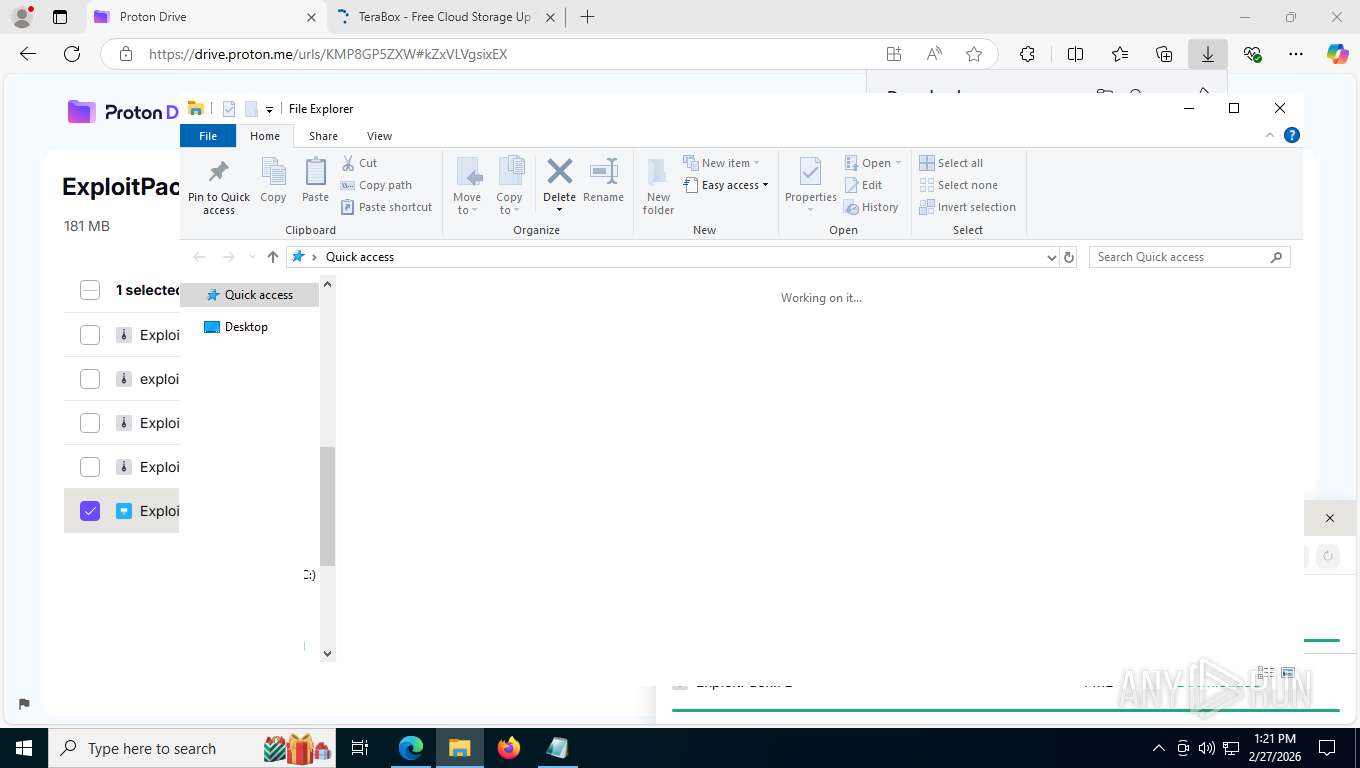The height and width of the screenshot is (768, 1360).
Task: Click the Quick access address breadcrumb
Action: pos(360,257)
